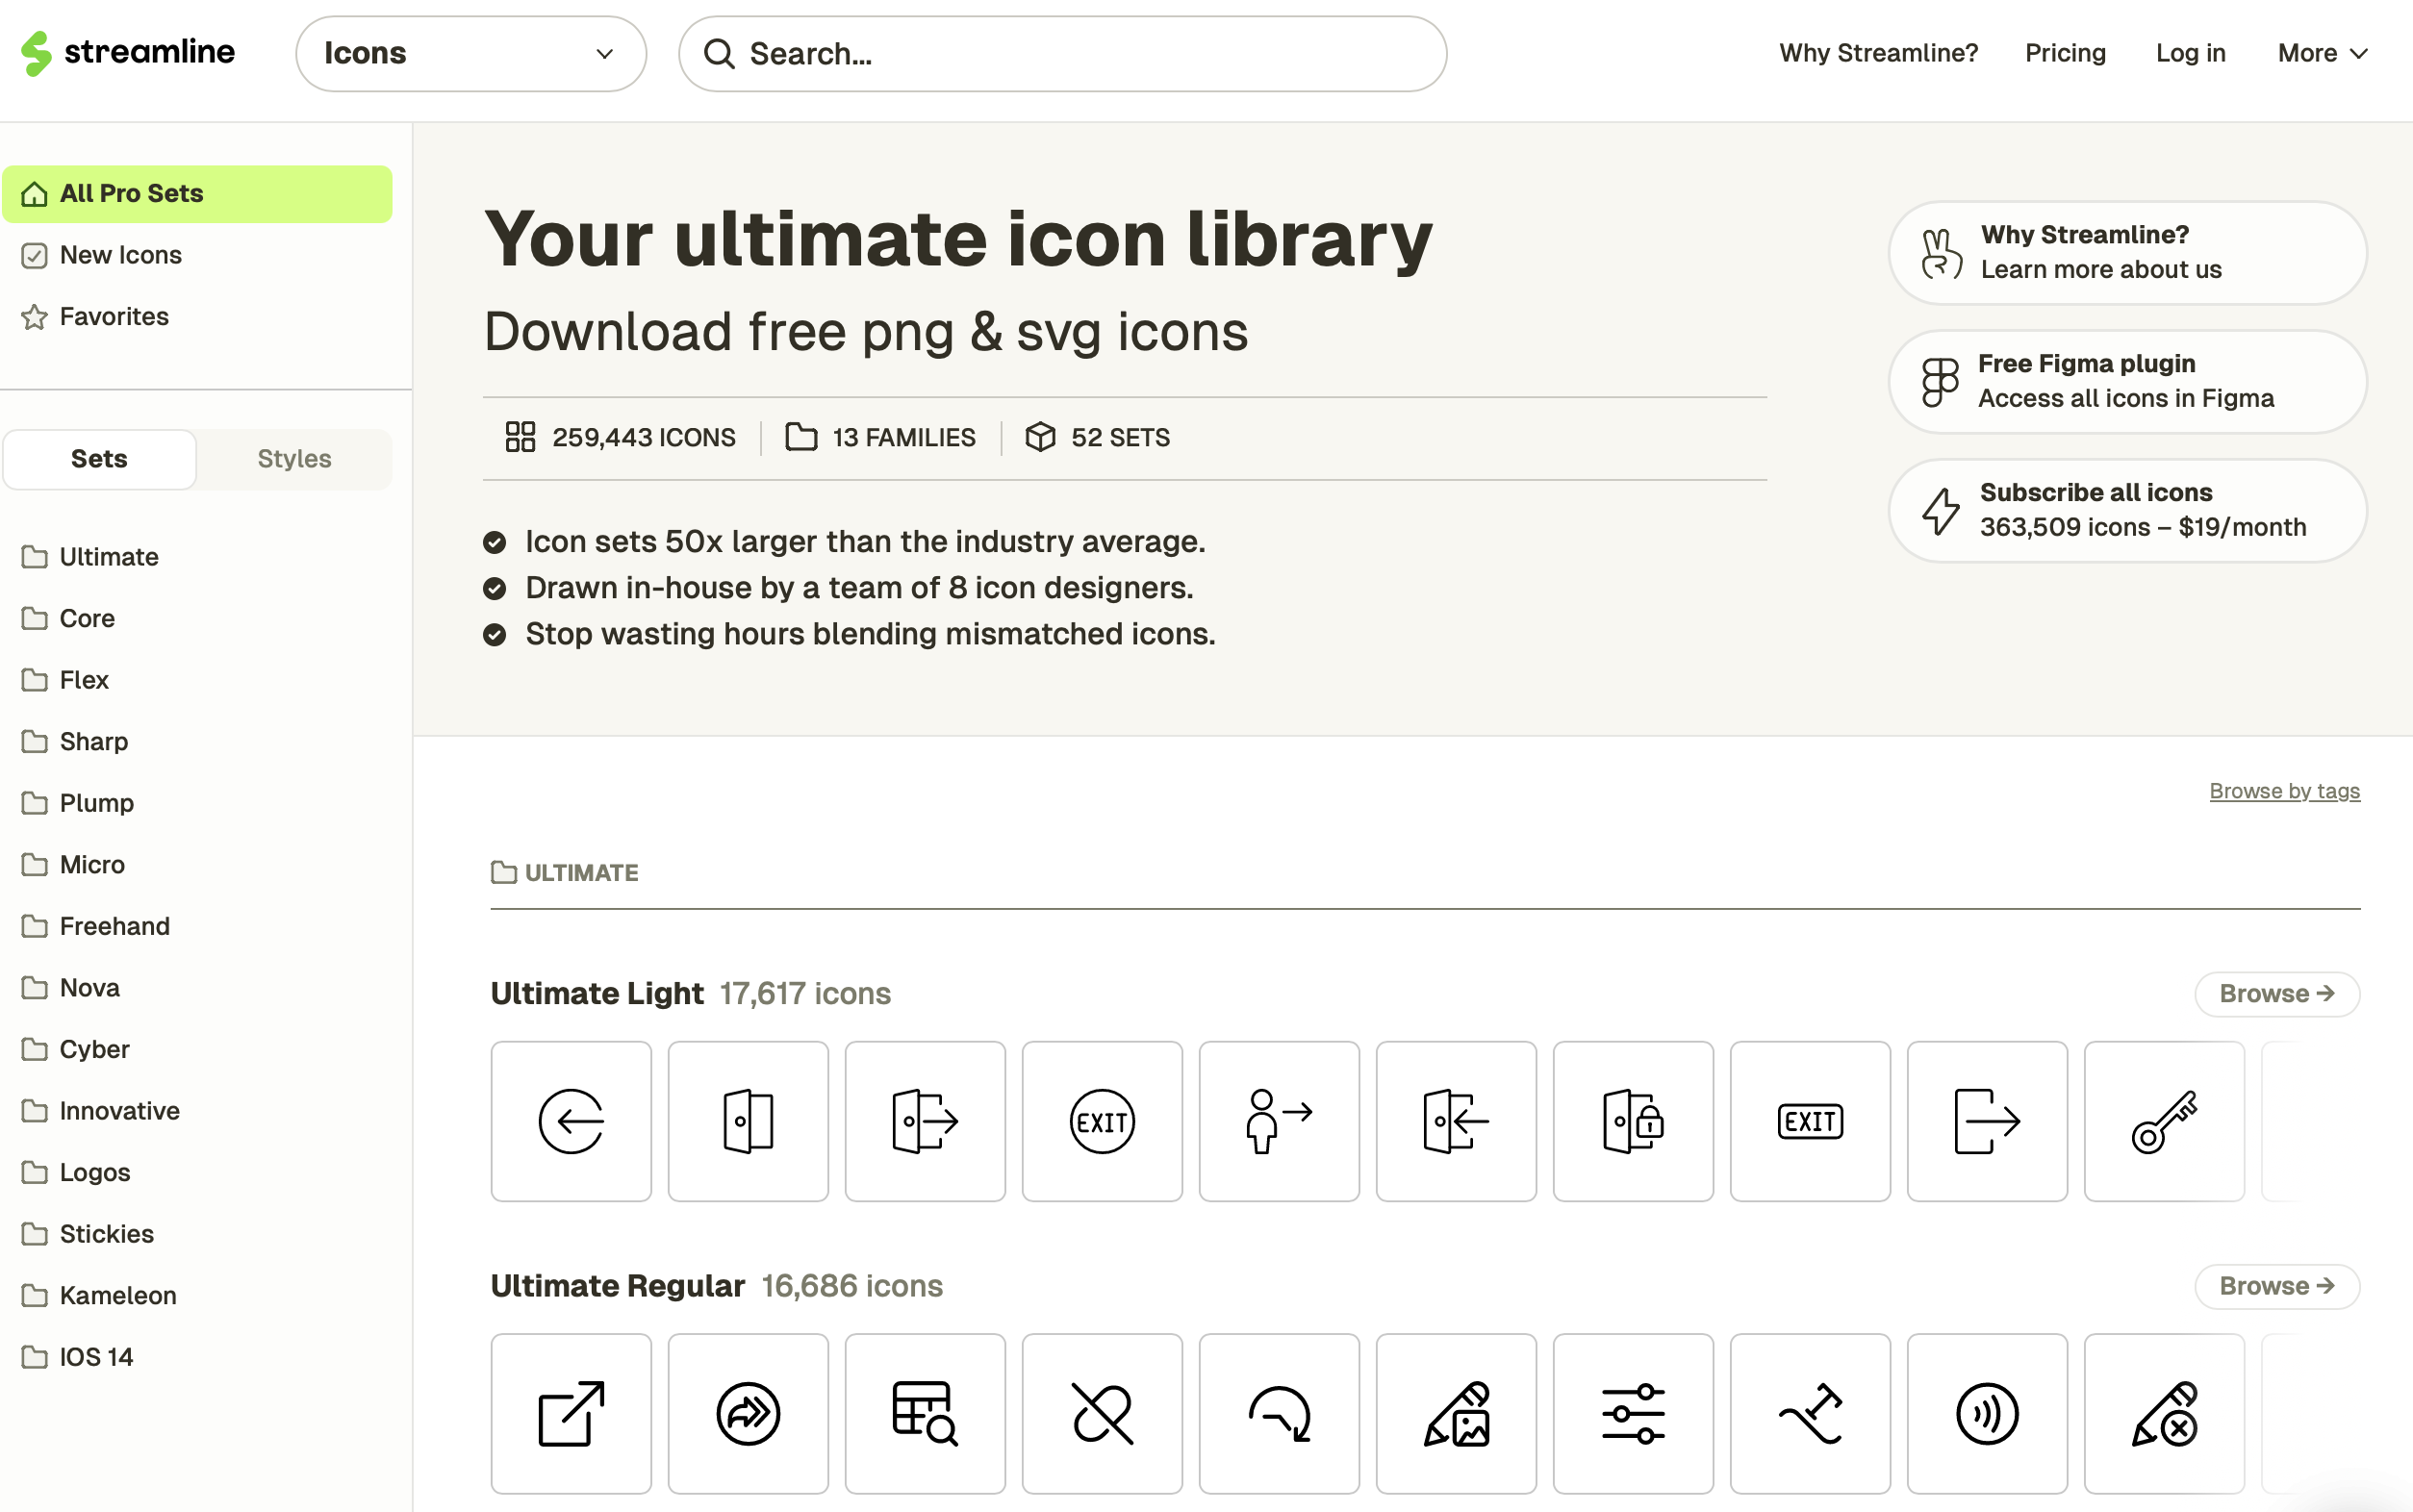
Task: Click the door with padlock icon
Action: [1632, 1121]
